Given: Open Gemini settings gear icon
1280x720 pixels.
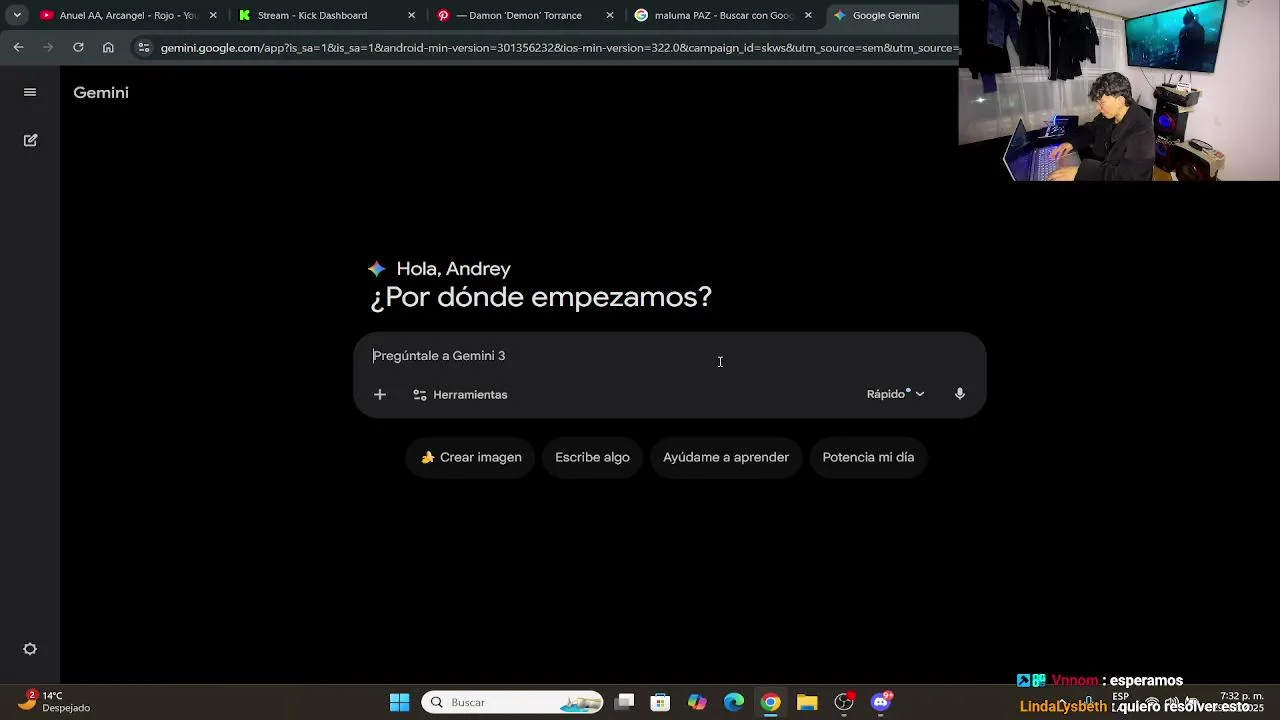Looking at the screenshot, I should (30, 649).
